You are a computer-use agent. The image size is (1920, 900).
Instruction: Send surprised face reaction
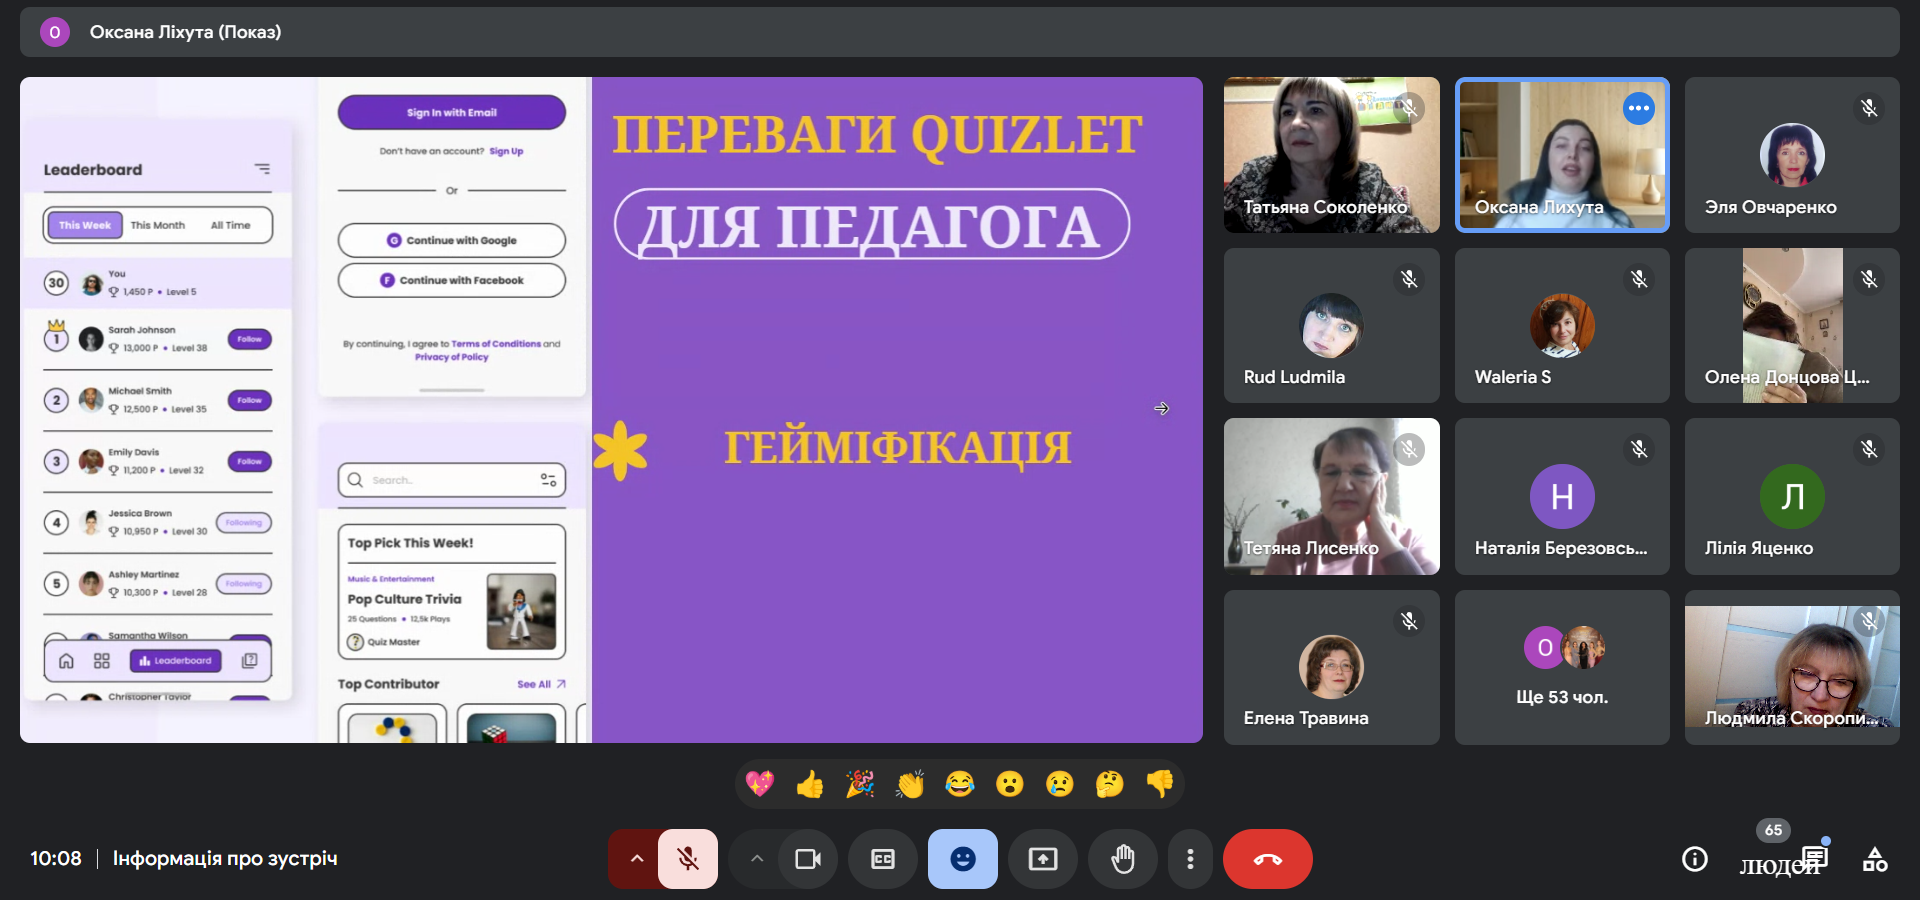(x=1010, y=784)
